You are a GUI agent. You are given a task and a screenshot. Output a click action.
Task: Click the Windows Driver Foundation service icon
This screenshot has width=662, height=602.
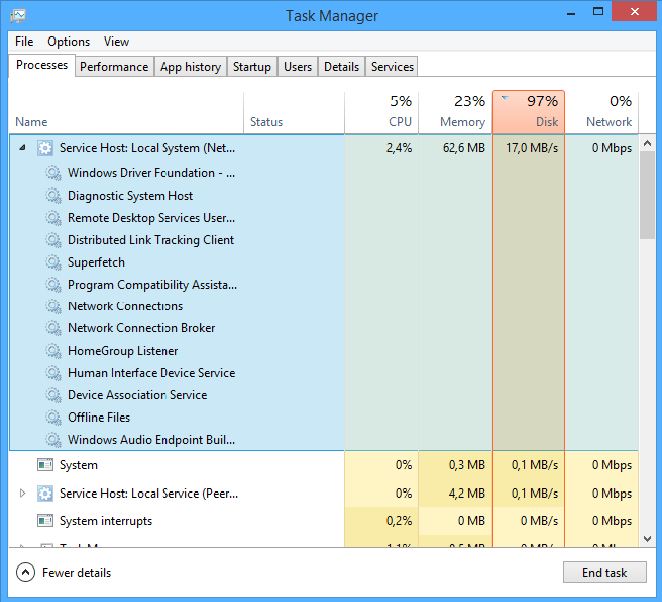tap(54, 173)
